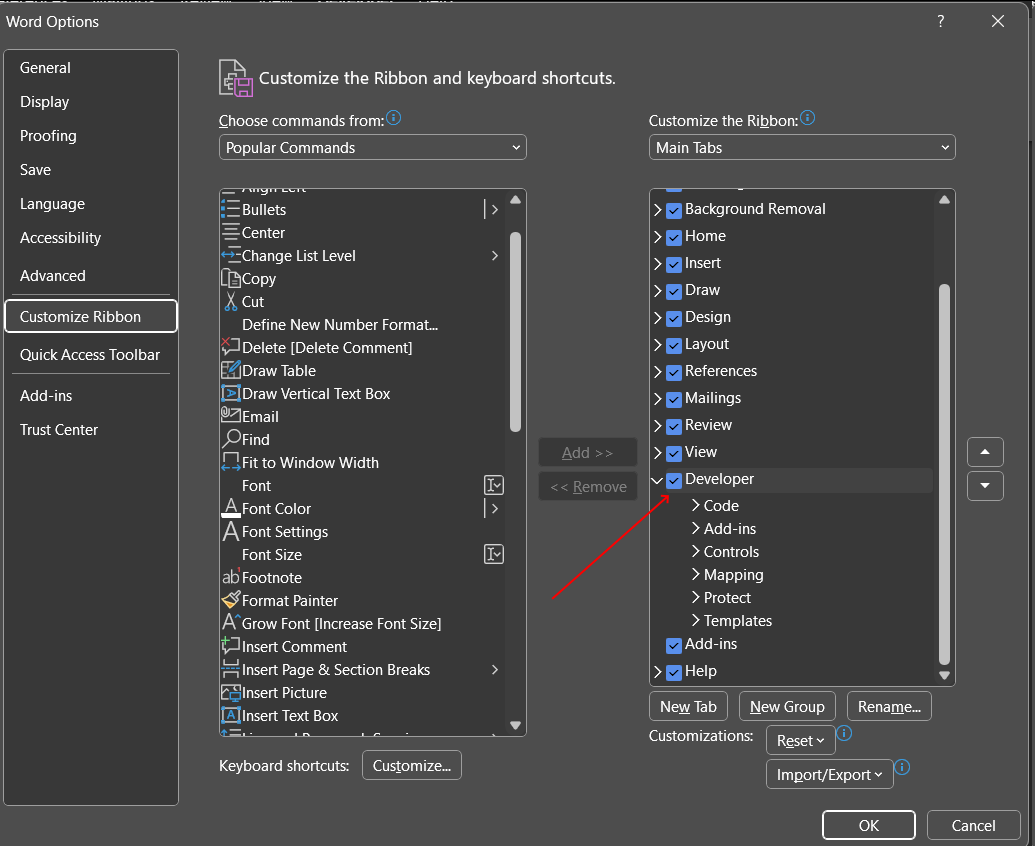Open the Proofing options category
This screenshot has width=1035, height=846.
click(91, 136)
